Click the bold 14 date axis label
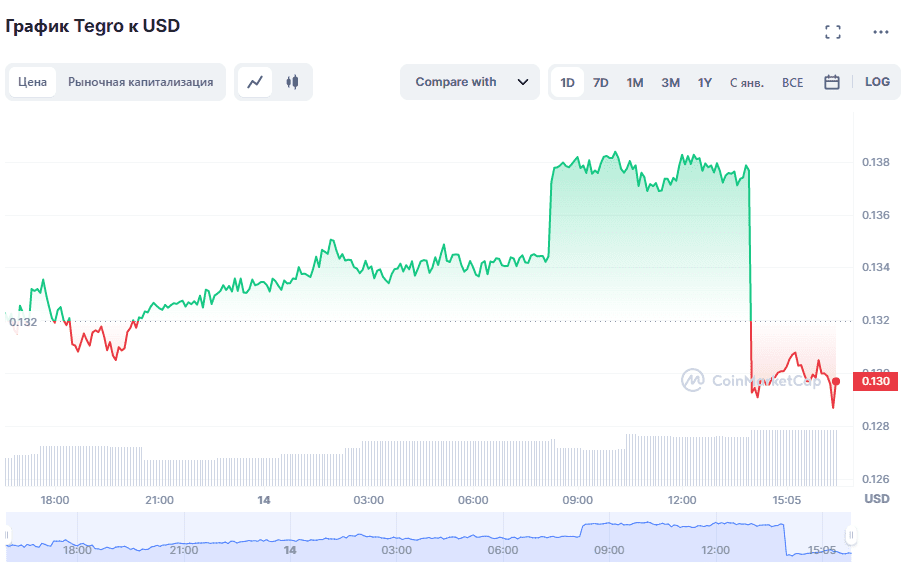917x569 pixels. pos(264,500)
